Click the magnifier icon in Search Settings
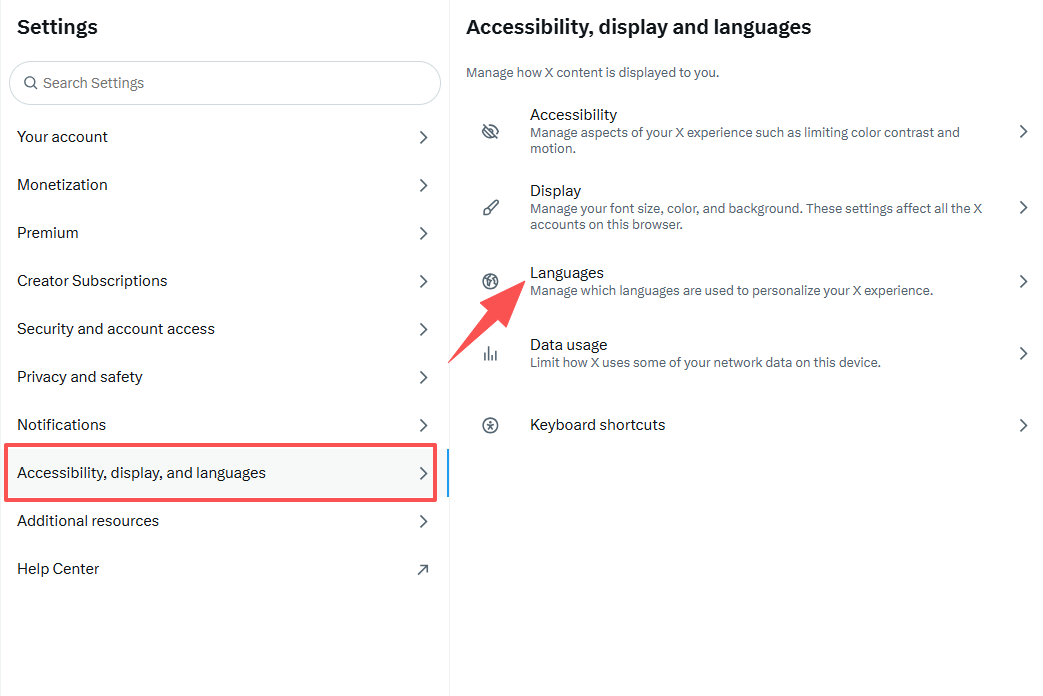This screenshot has width=1043, height=696. pyautogui.click(x=31, y=83)
